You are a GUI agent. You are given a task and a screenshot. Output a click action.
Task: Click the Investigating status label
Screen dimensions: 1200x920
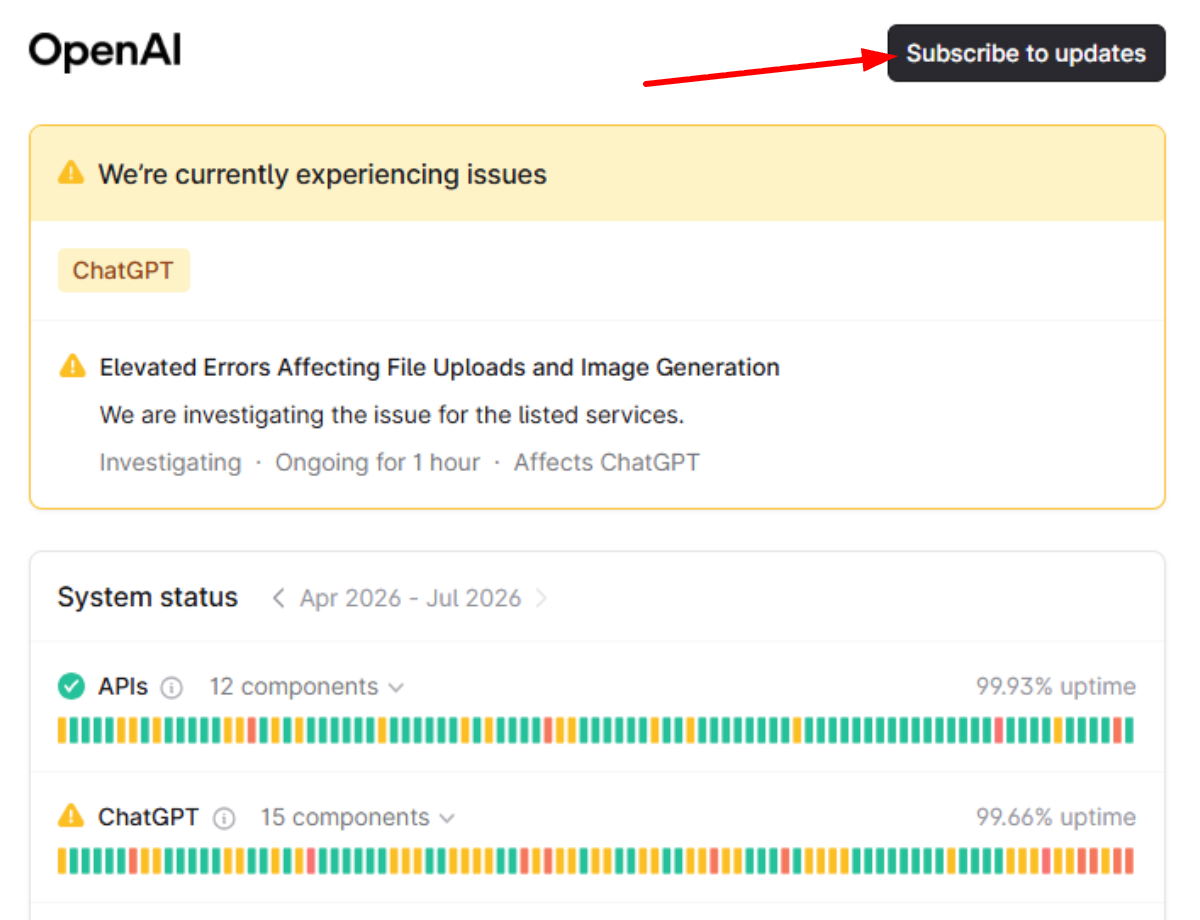170,463
